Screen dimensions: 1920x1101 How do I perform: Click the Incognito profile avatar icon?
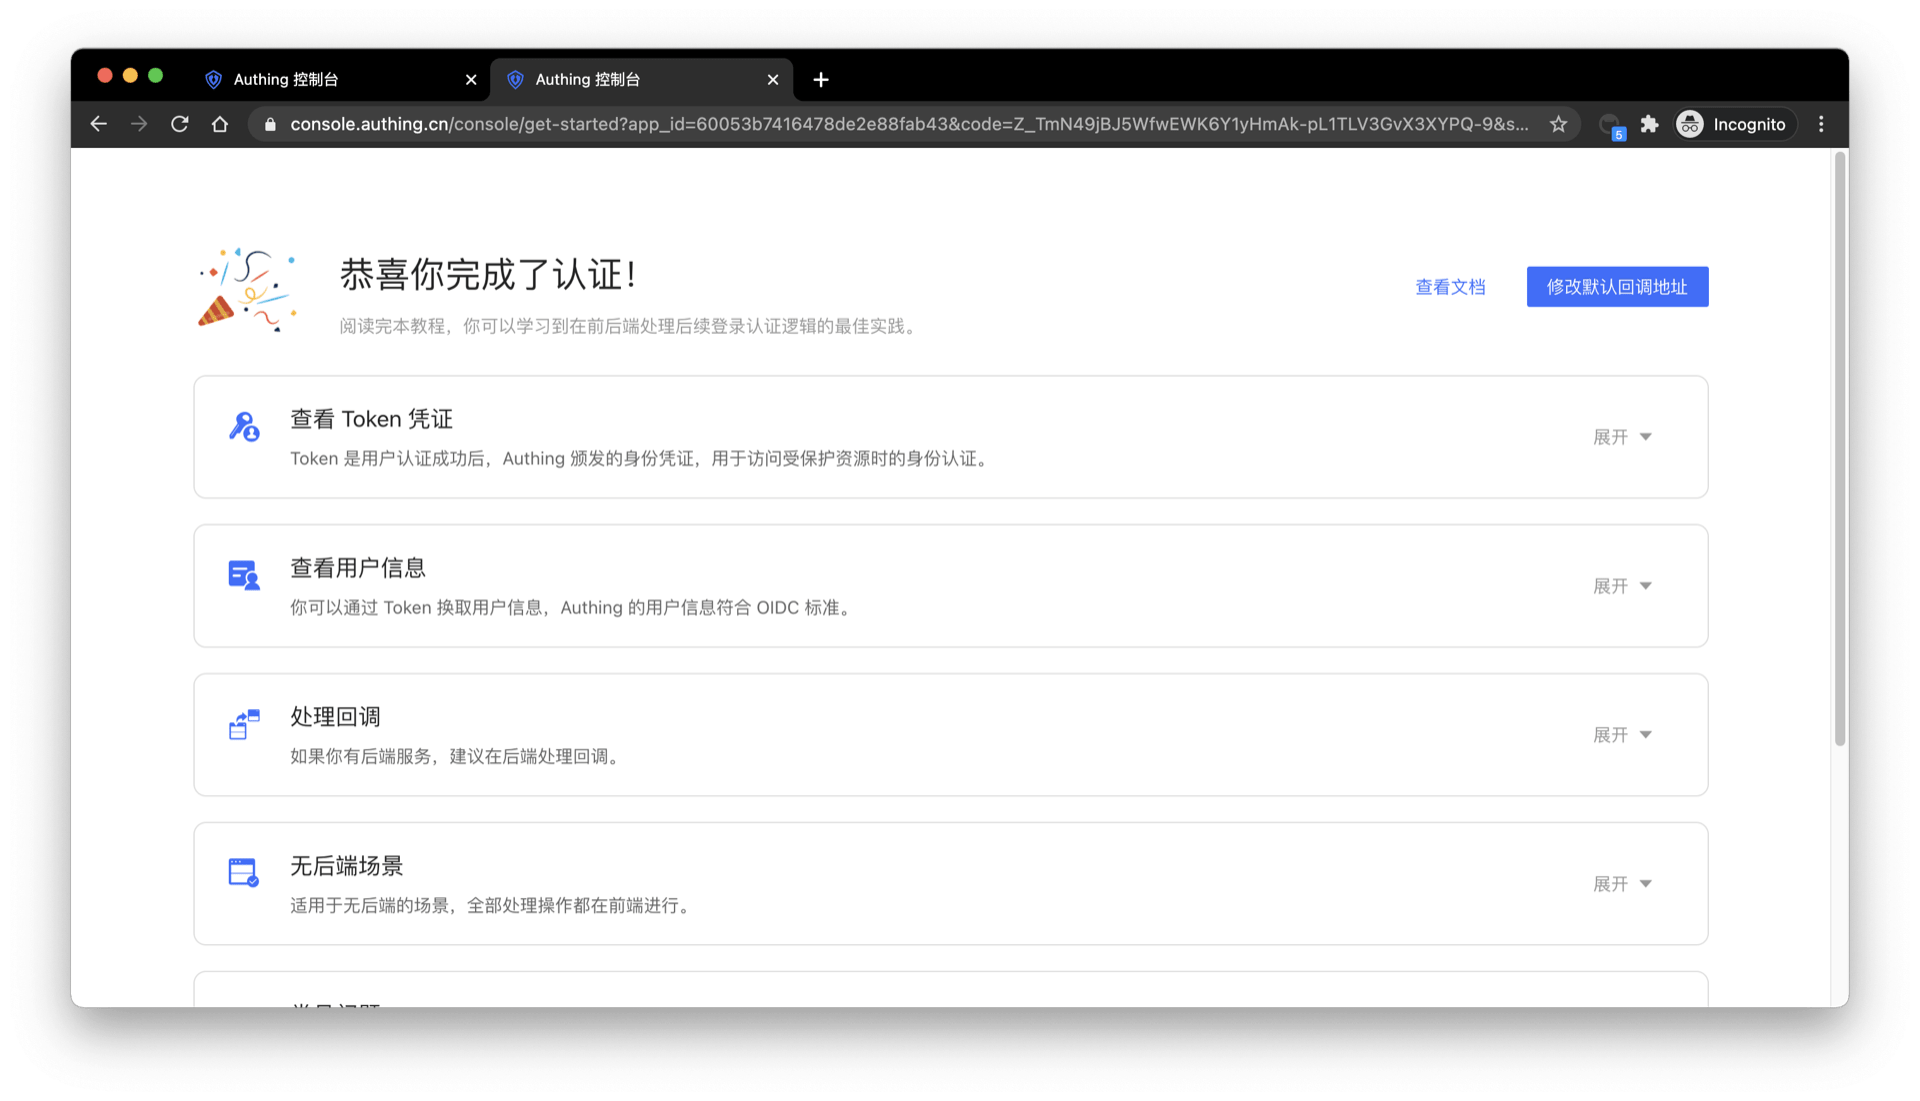click(1690, 124)
